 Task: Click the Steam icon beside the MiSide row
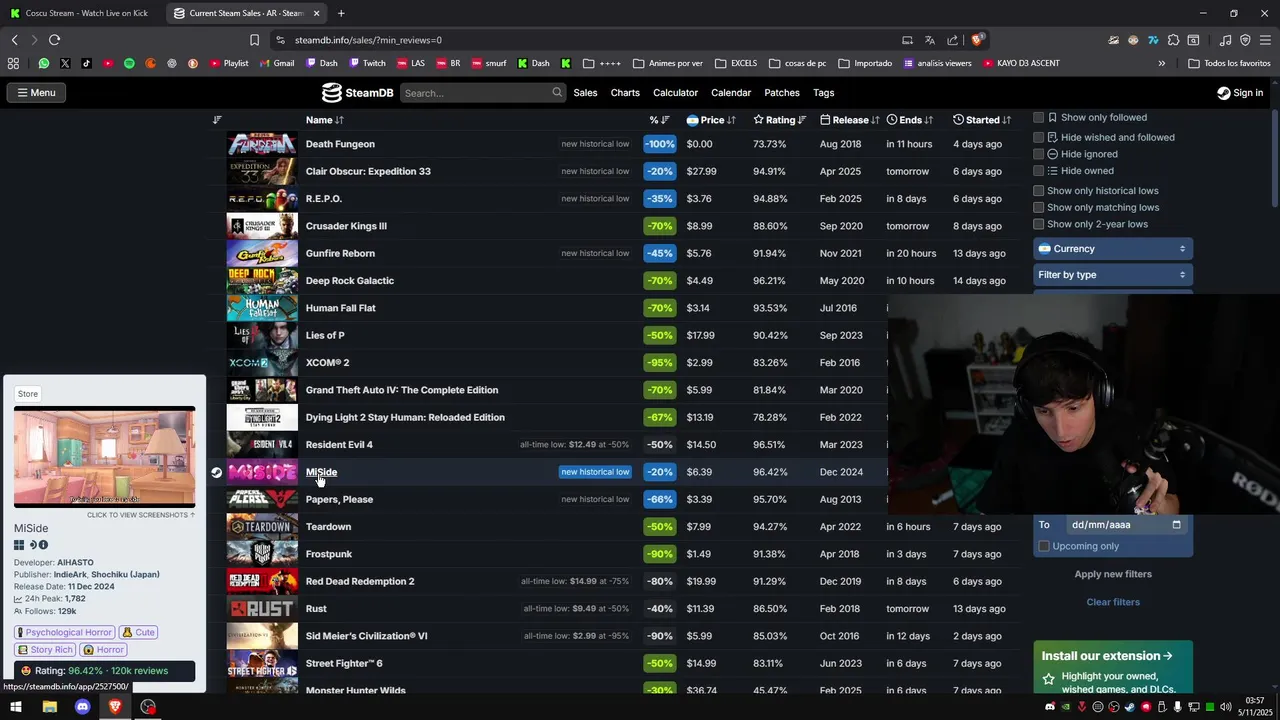pos(216,472)
